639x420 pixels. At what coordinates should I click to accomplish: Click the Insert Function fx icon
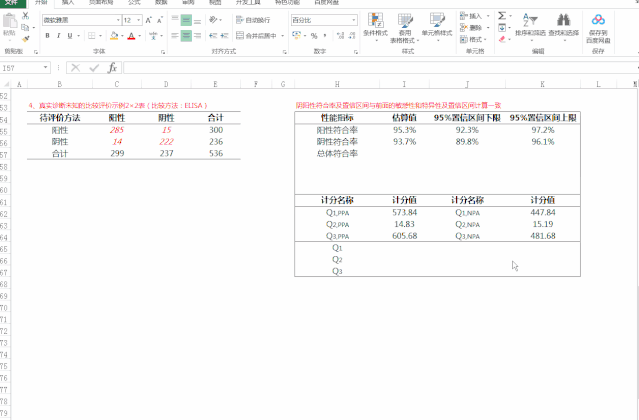point(112,68)
